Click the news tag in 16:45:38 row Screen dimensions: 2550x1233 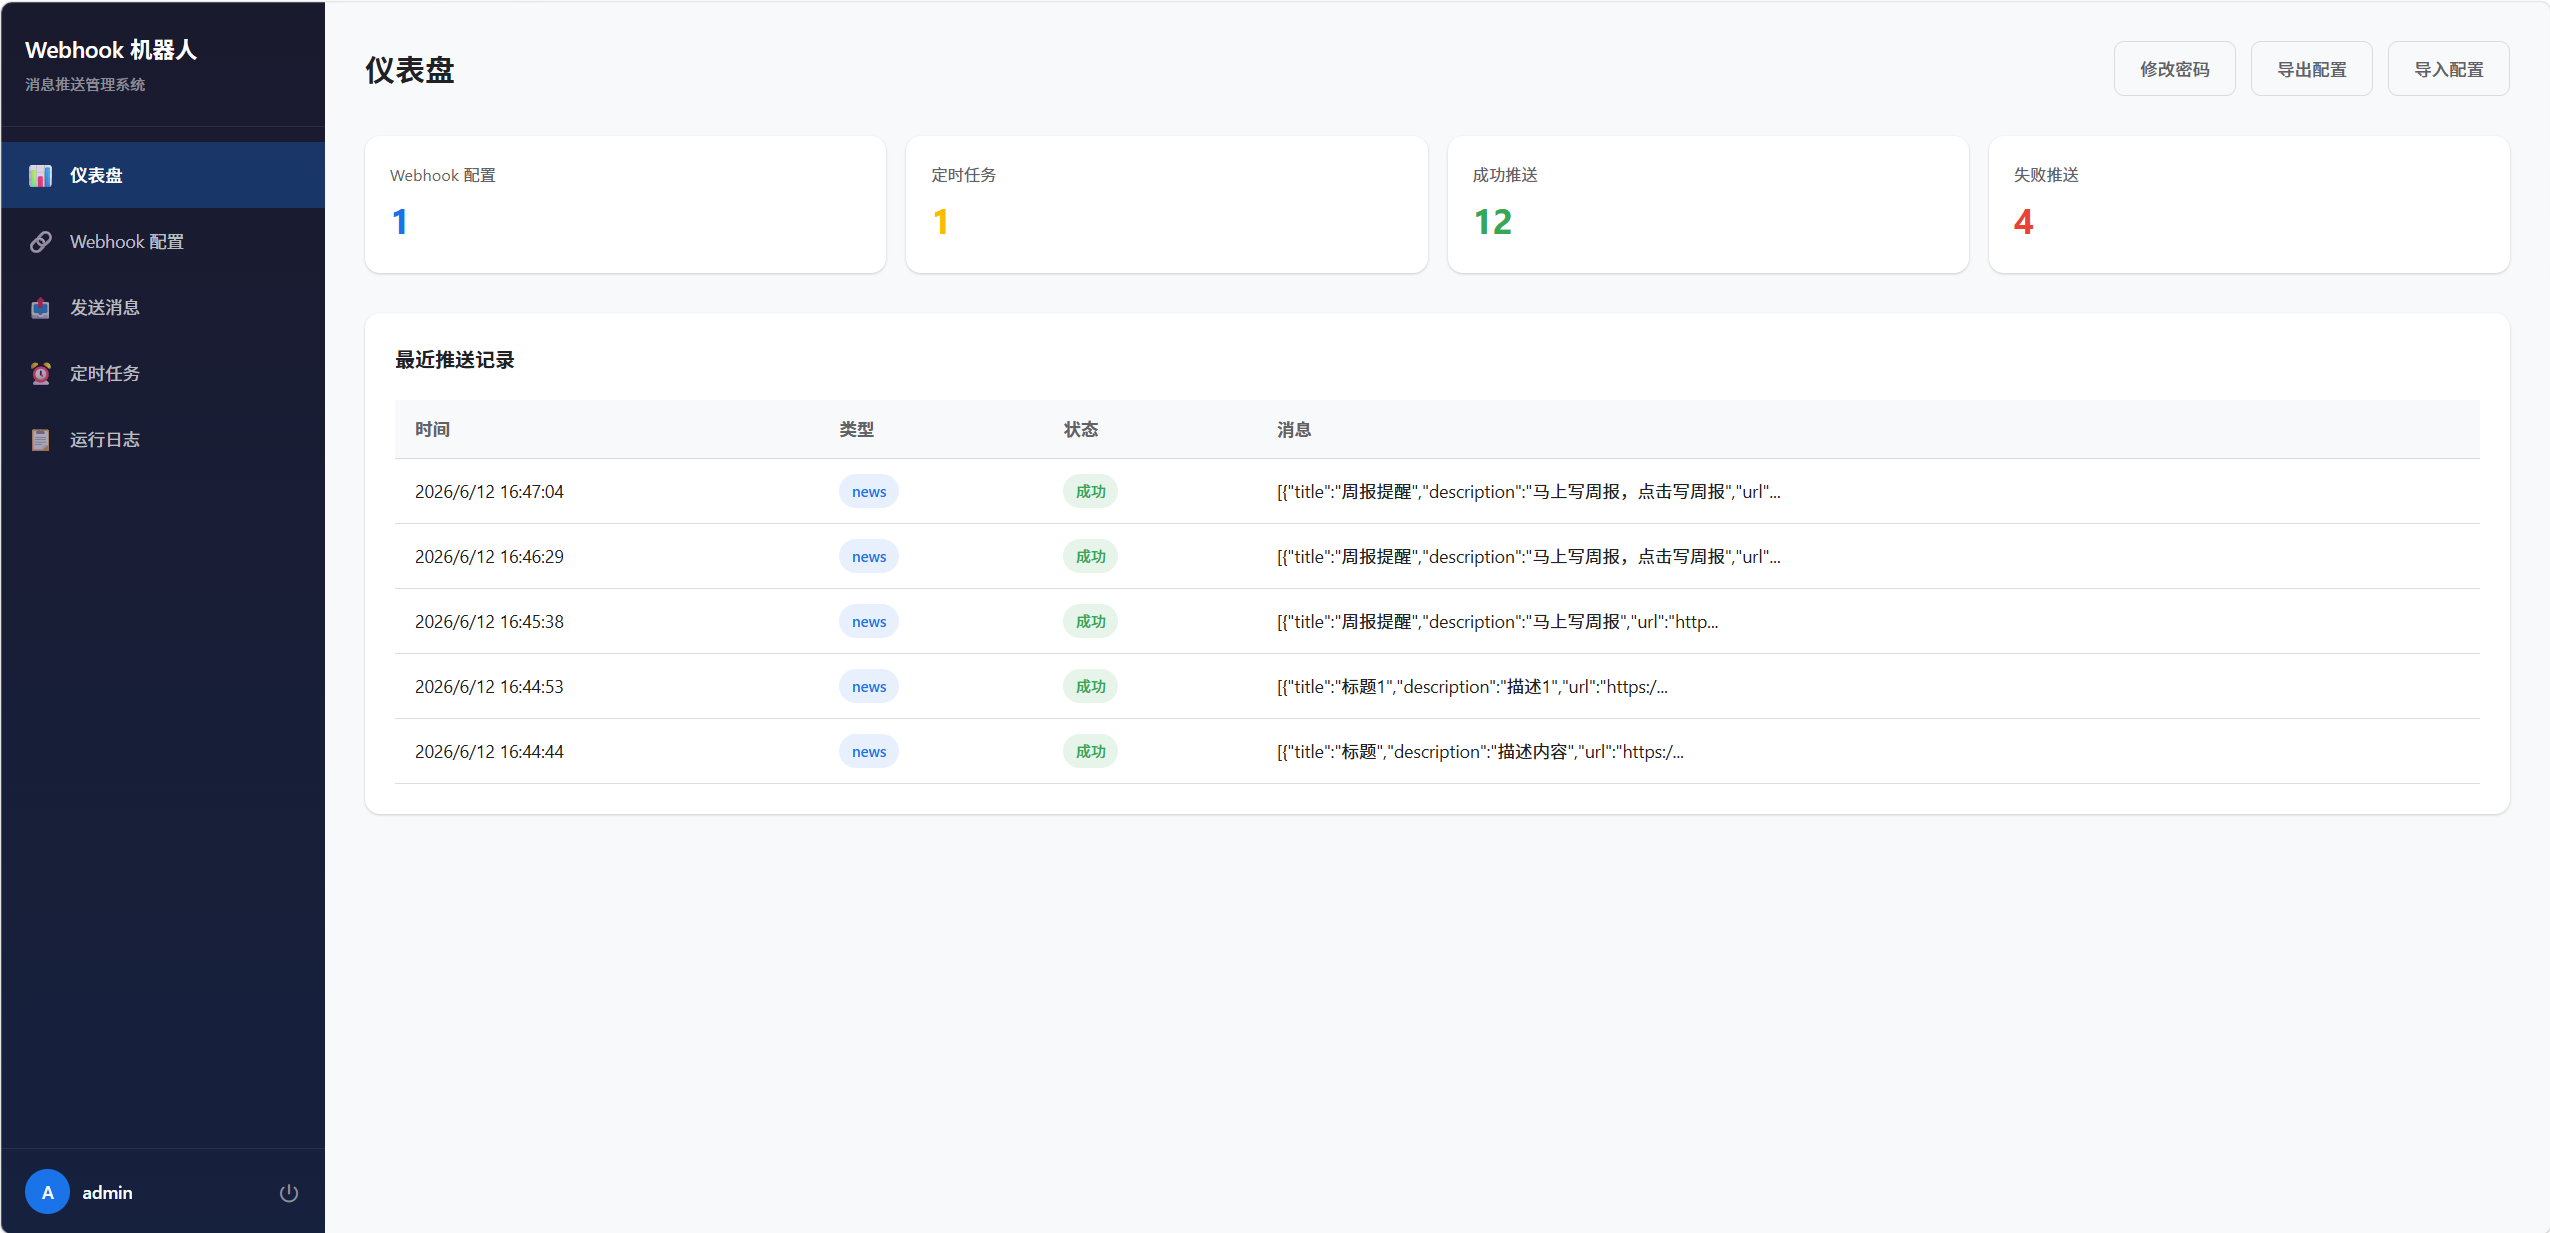point(868,621)
